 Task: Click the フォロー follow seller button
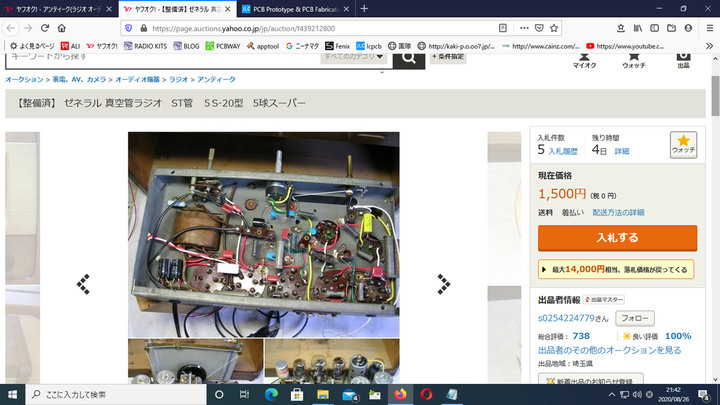coord(634,318)
